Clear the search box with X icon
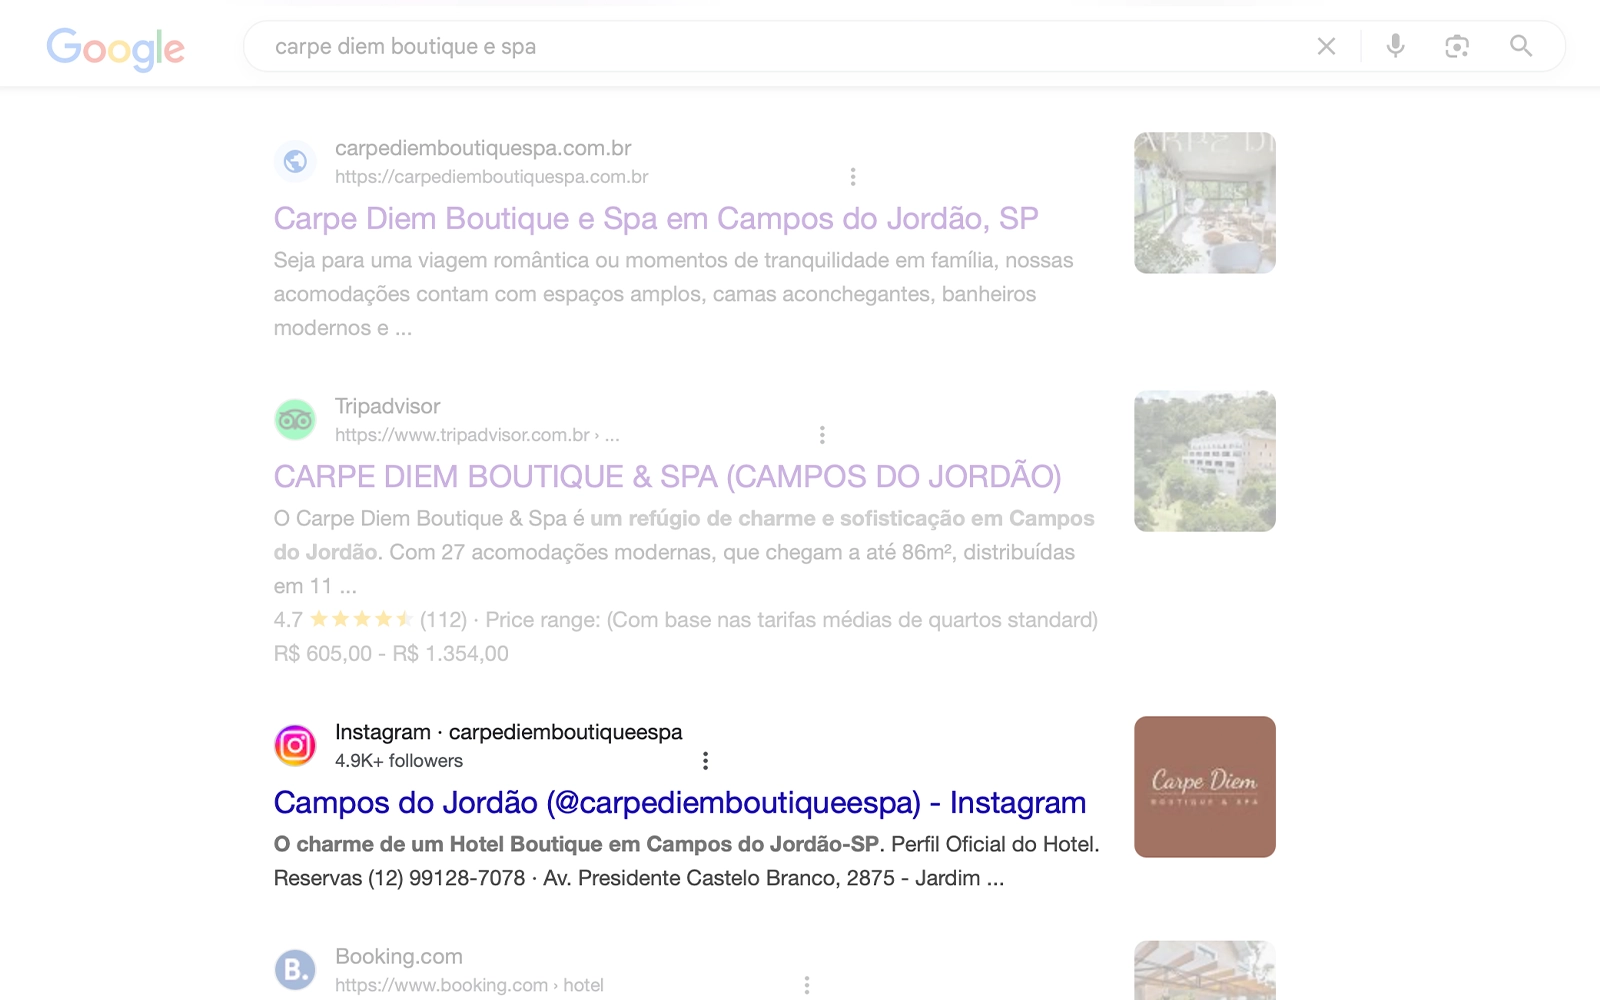 pos(1326,46)
